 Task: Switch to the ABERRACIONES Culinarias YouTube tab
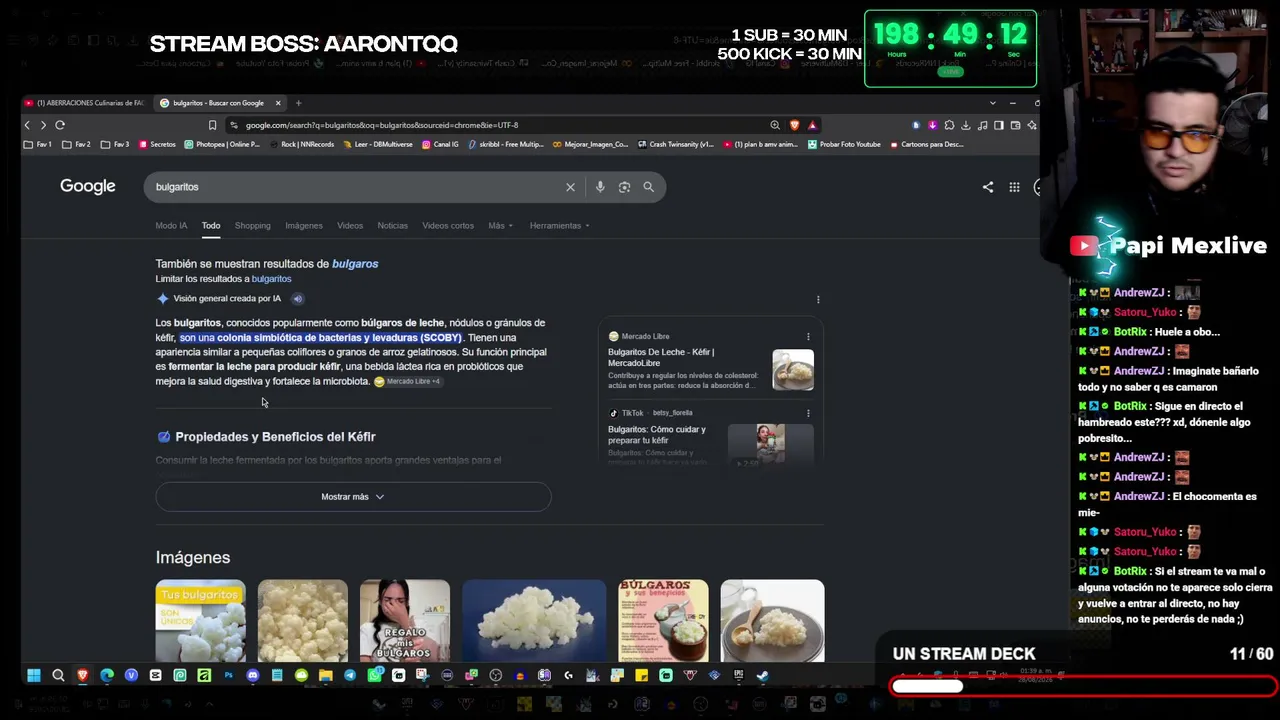(84, 103)
